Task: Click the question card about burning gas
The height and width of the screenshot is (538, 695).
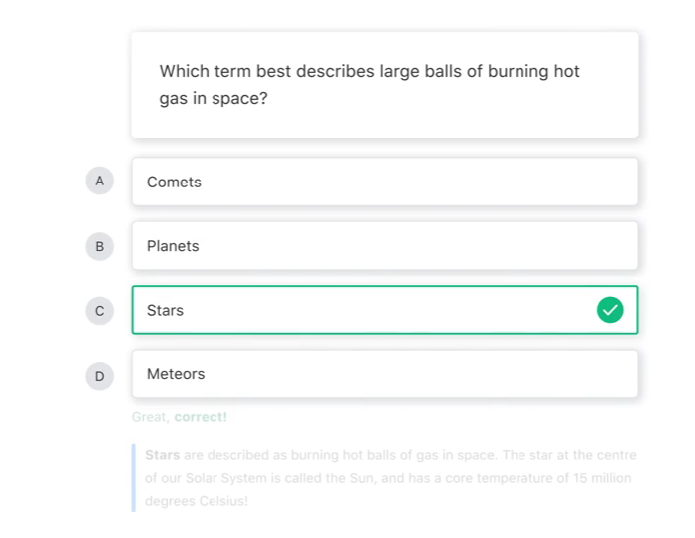Action: coord(384,86)
